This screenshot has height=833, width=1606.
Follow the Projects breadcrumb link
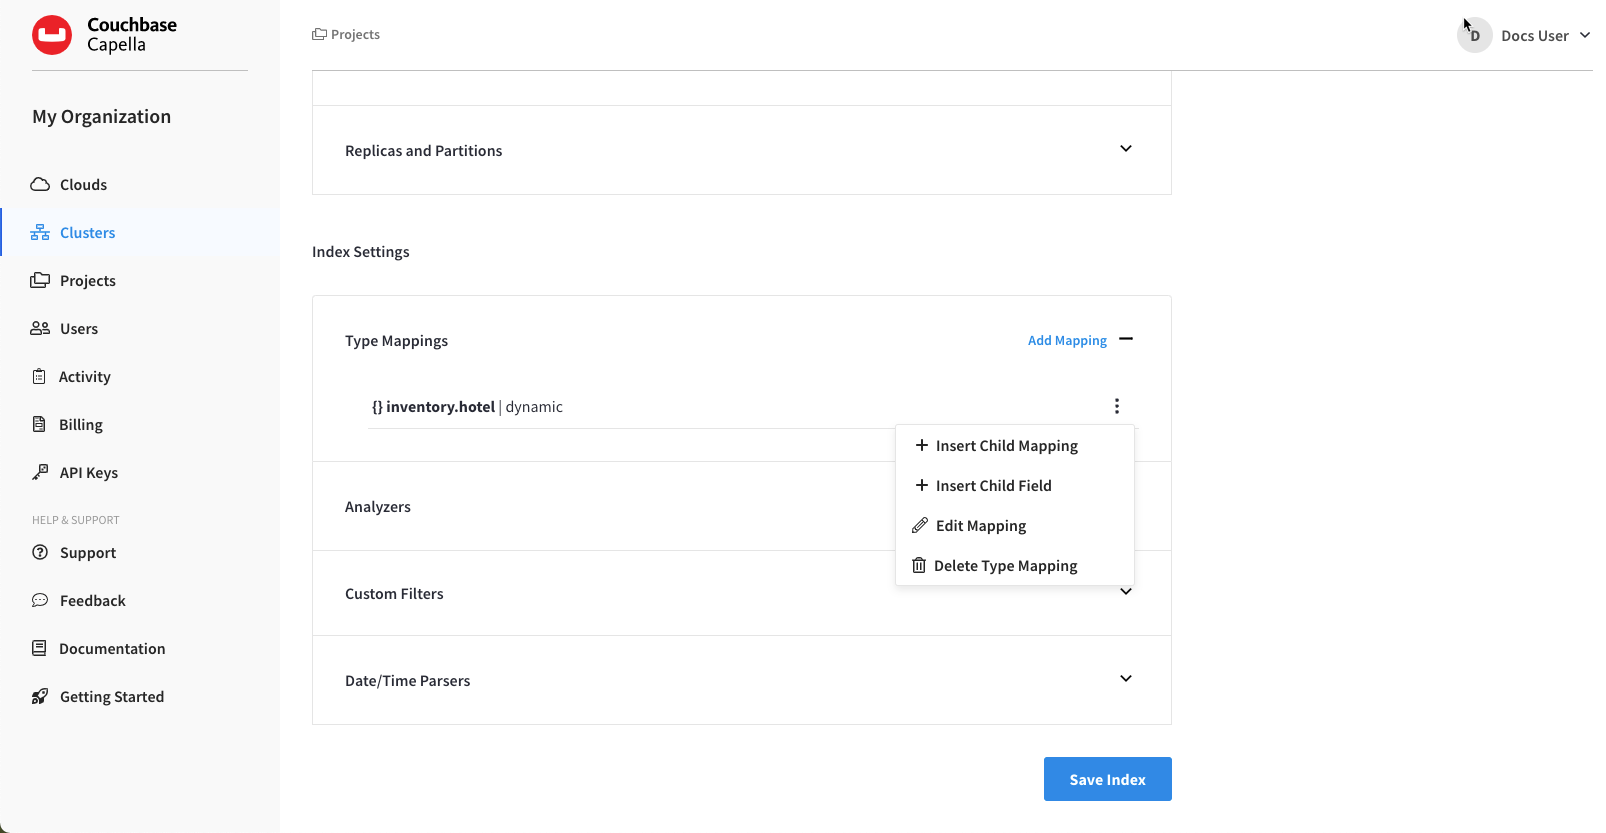click(x=355, y=34)
